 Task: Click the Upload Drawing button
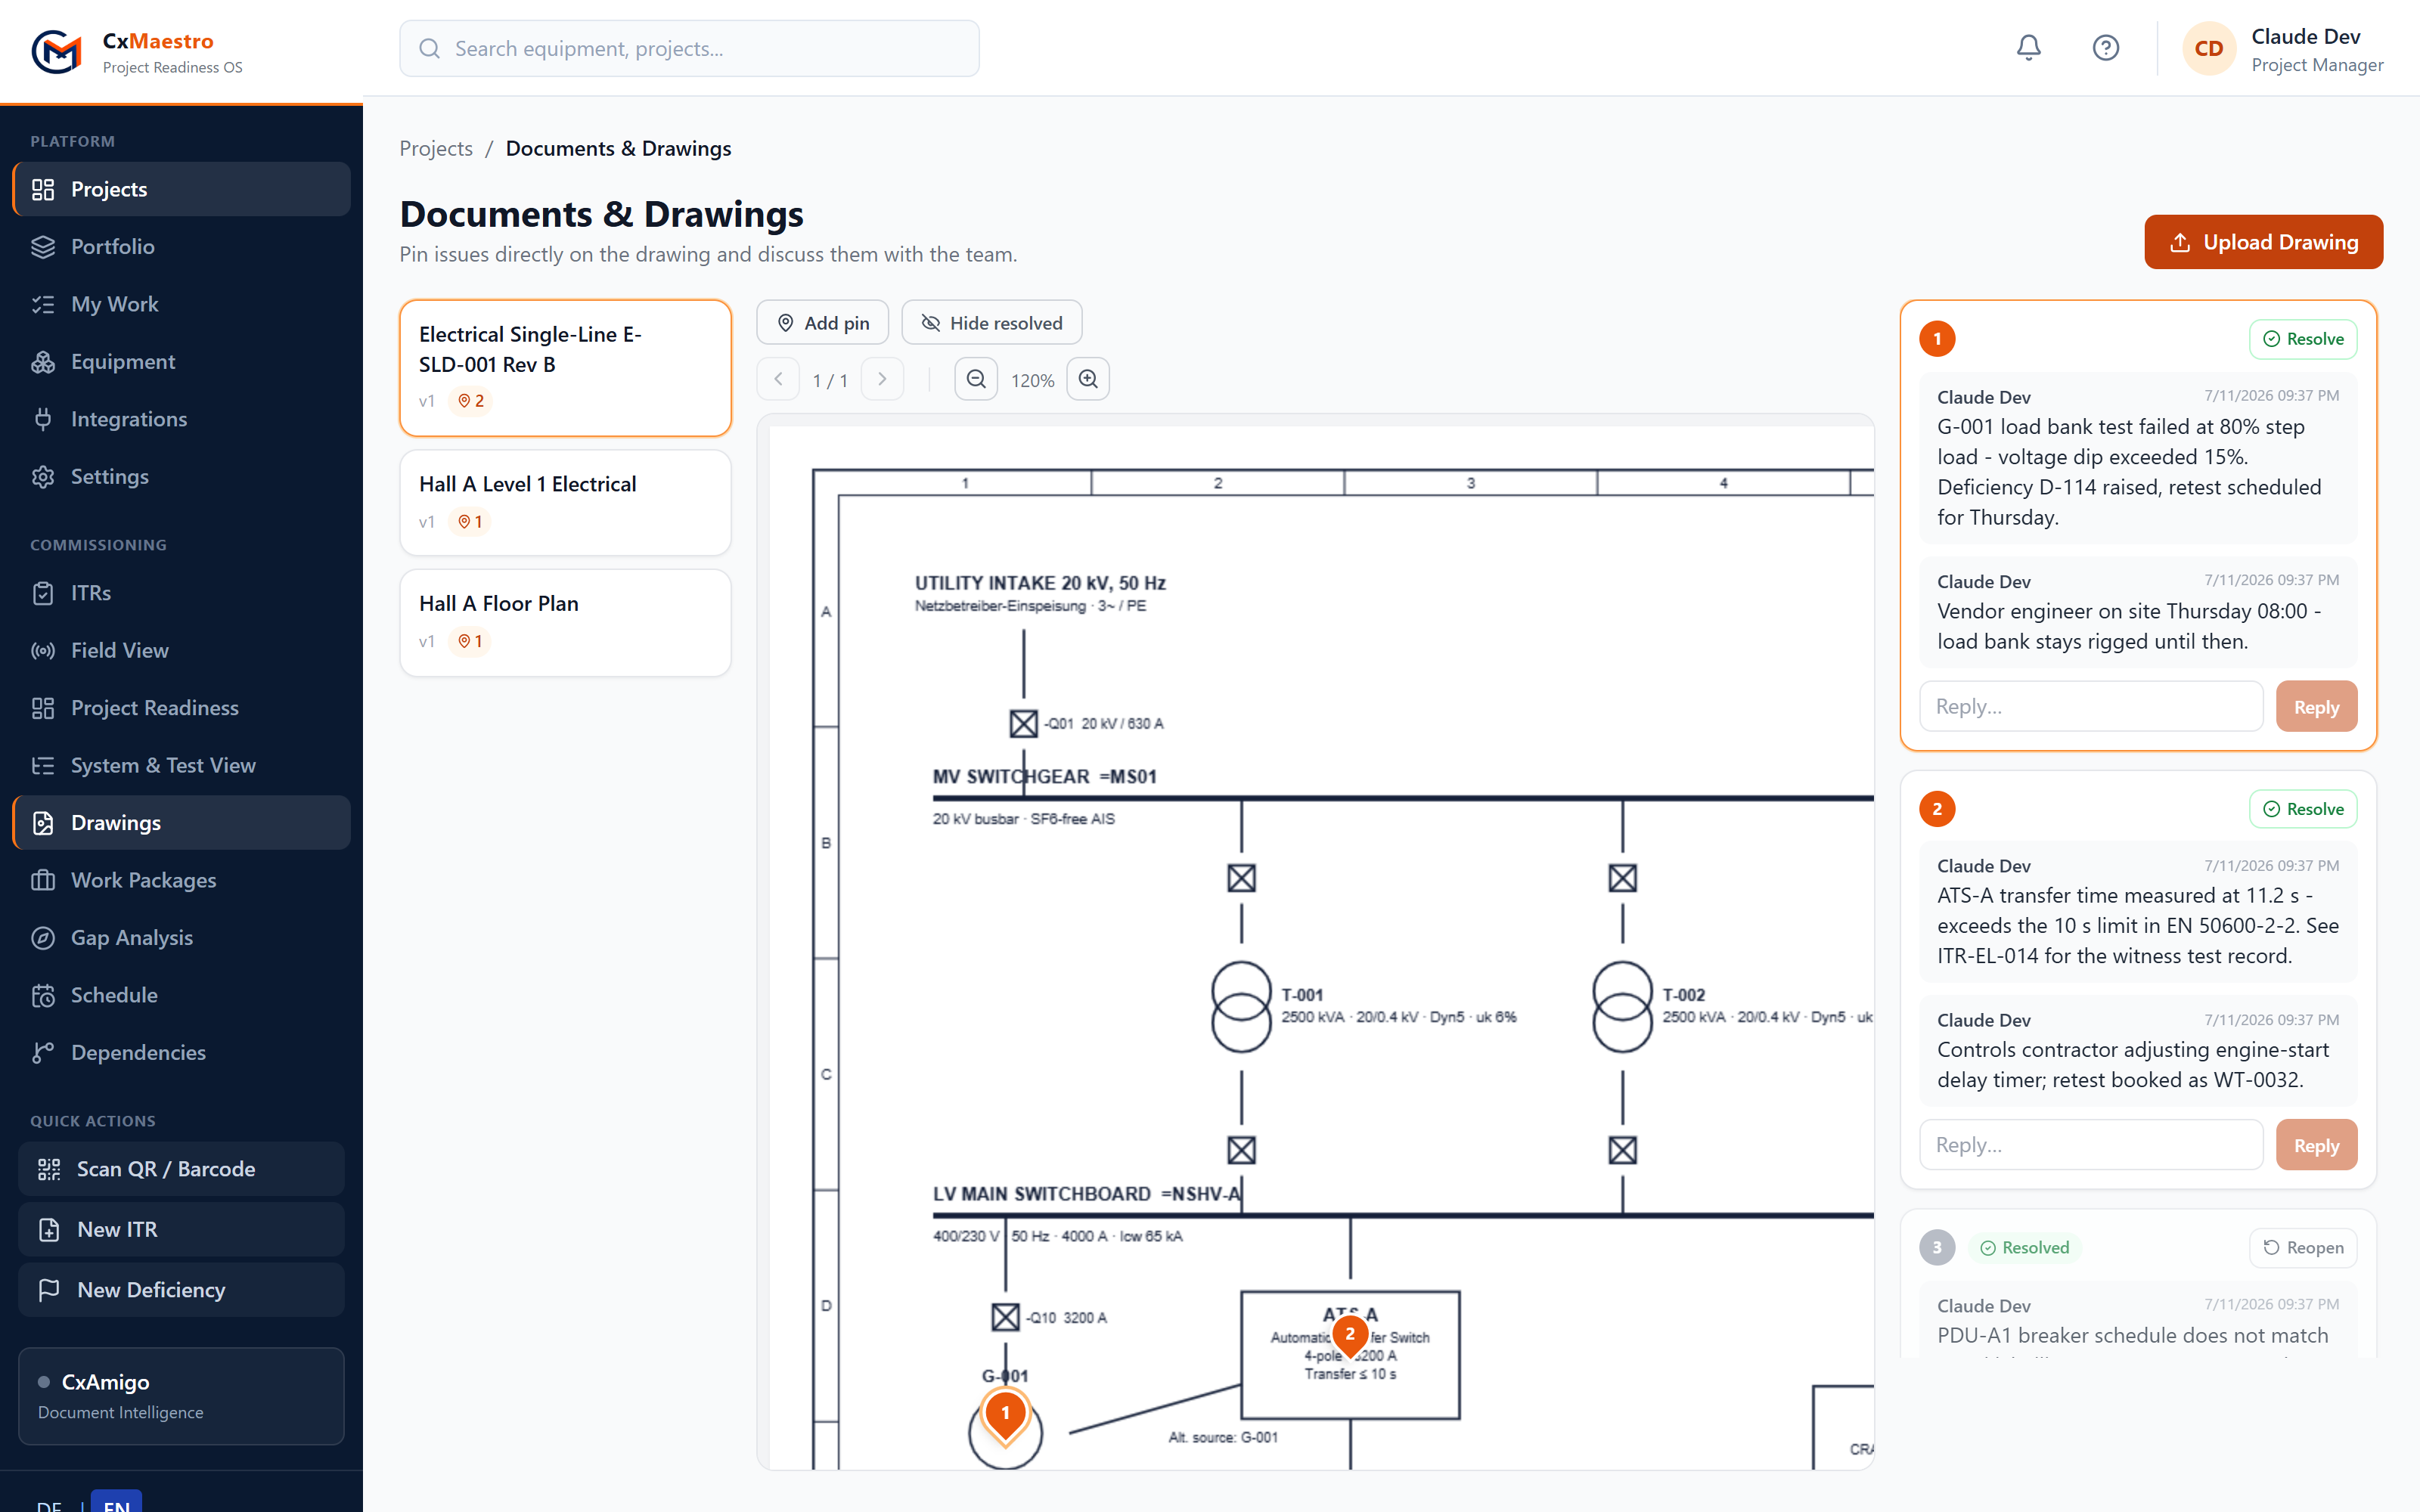point(2263,242)
